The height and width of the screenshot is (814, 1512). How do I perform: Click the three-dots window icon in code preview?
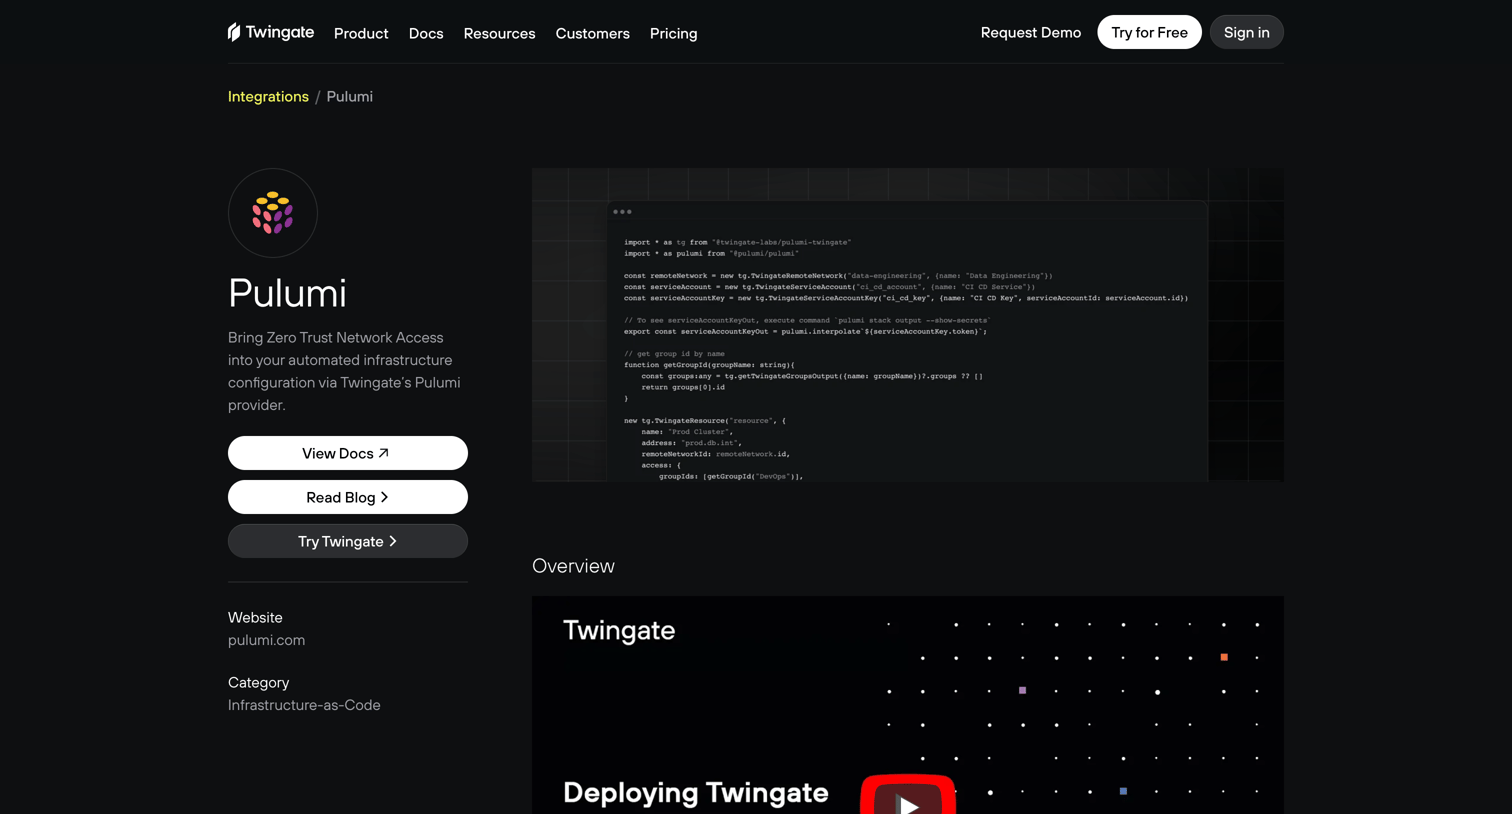pyautogui.click(x=622, y=212)
